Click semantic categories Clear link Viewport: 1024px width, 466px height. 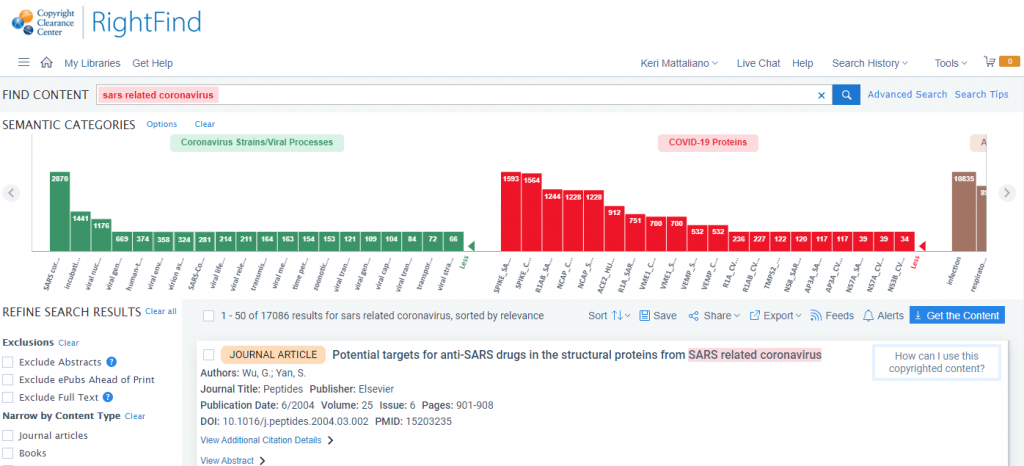pos(204,124)
